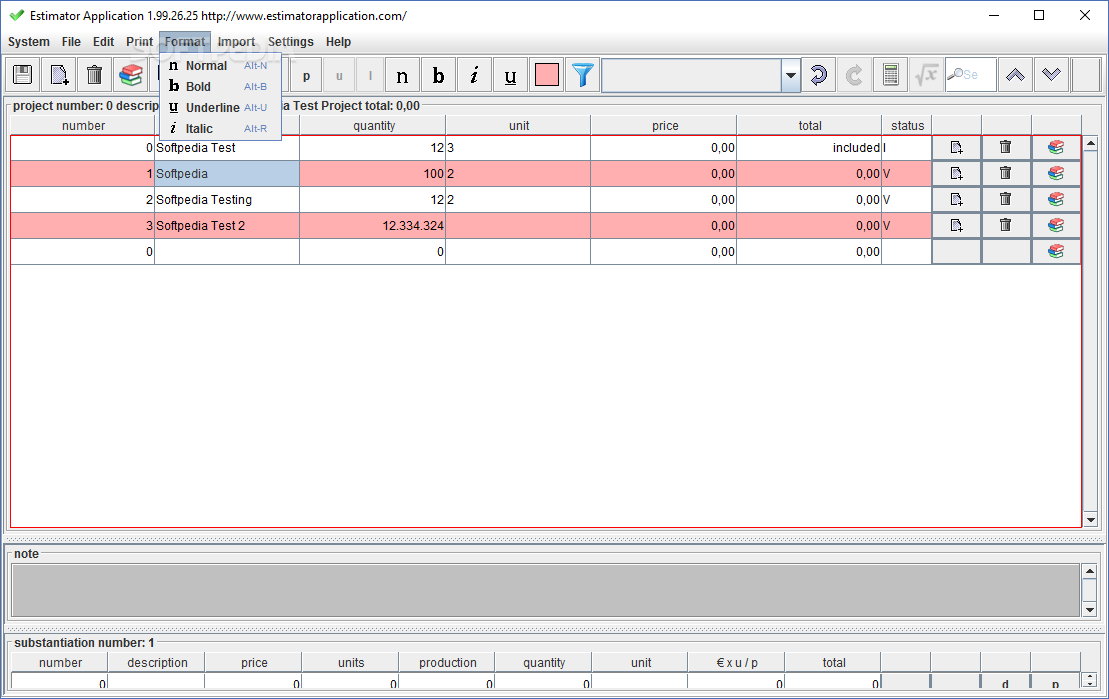Click into the toolbar combo box field
The image size is (1109, 699).
[x=692, y=75]
